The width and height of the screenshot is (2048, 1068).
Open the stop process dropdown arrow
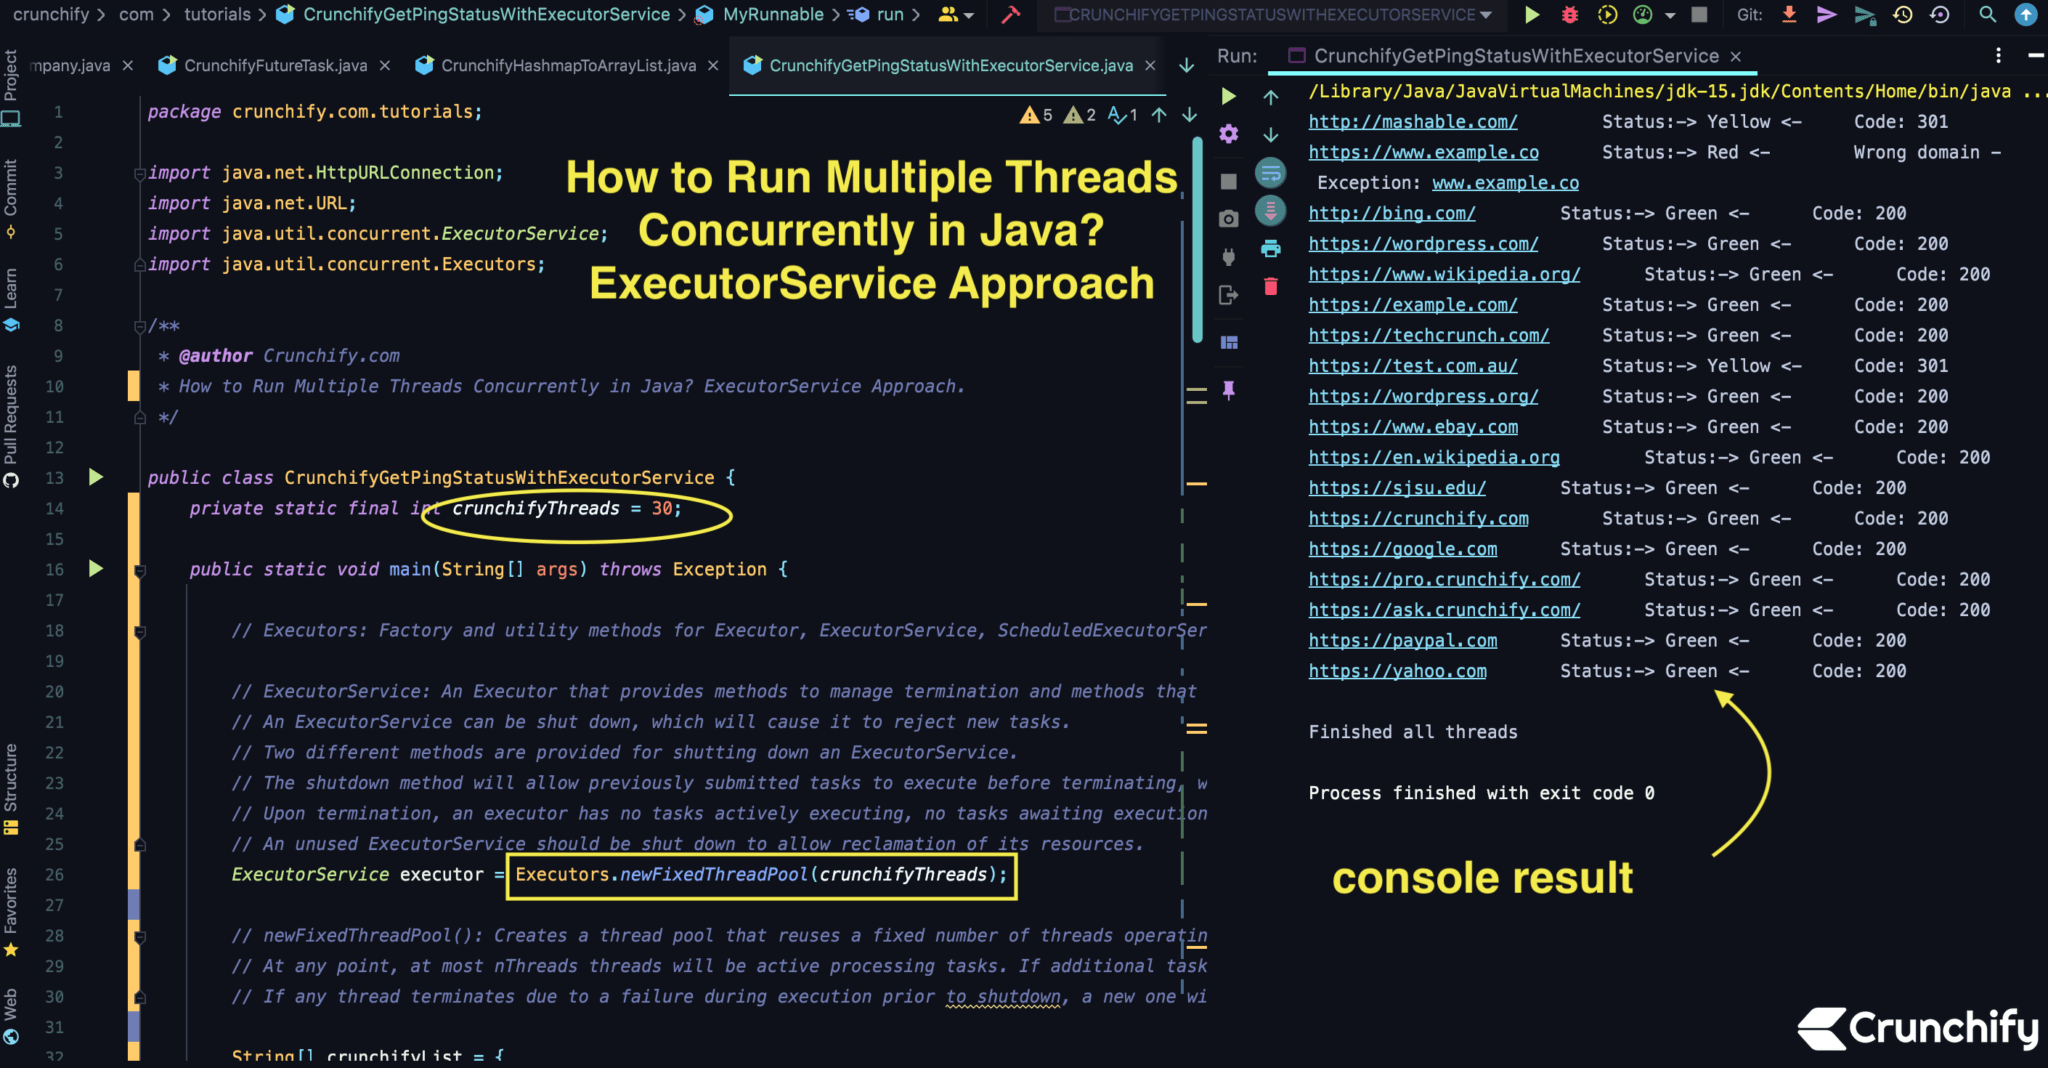(1671, 15)
